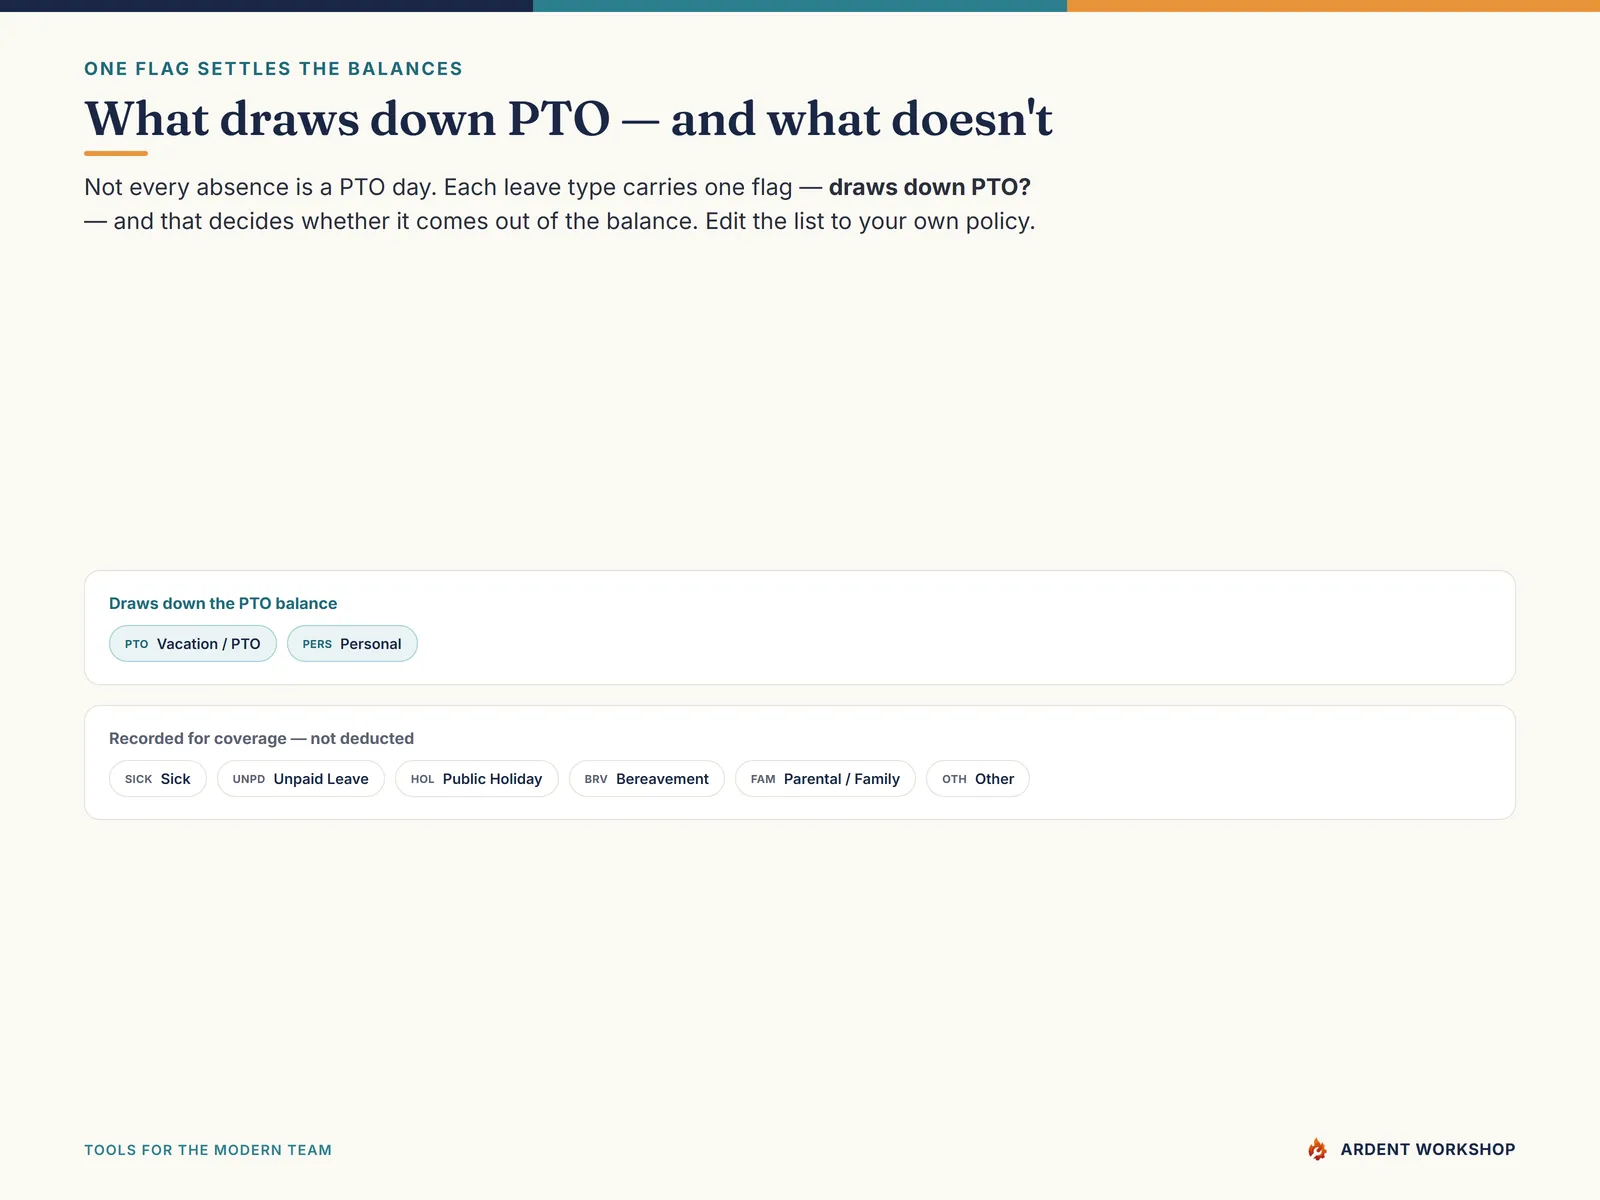Viewport: 1600px width, 1200px height.
Task: Choose the Unpaid Leave chip
Action: click(301, 779)
